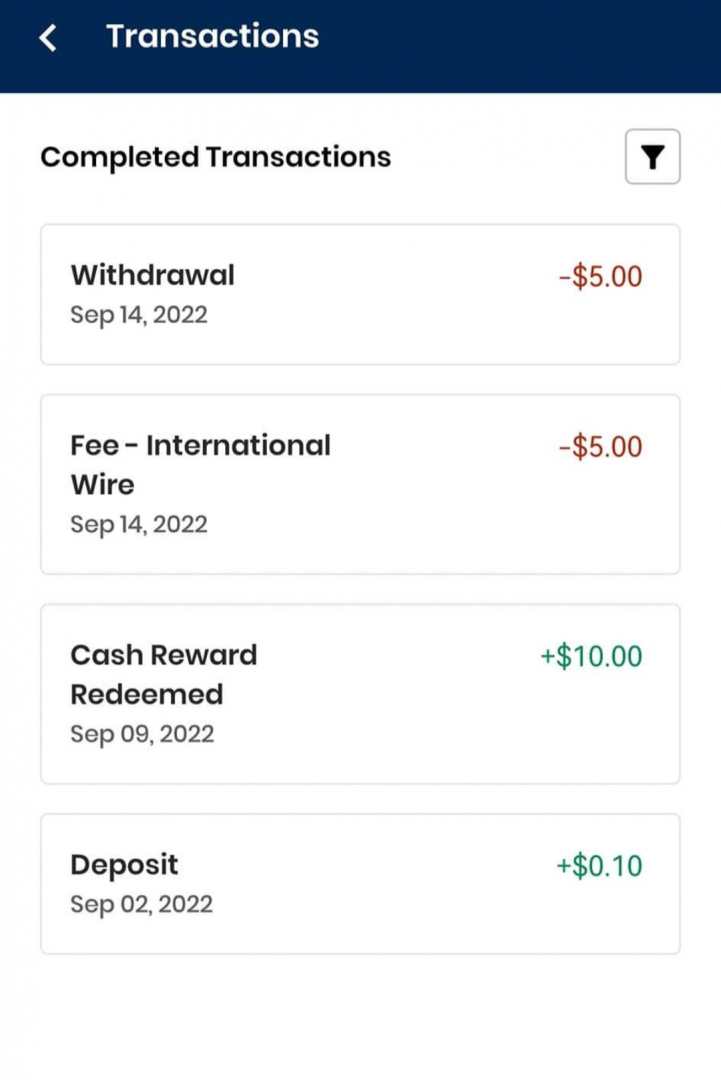Tap the Withdrawal title text

coord(152,275)
